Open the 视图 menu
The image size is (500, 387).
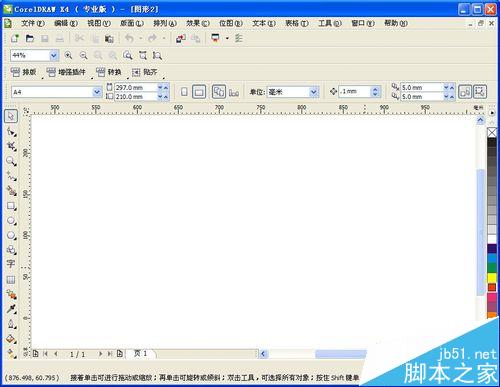(x=99, y=23)
